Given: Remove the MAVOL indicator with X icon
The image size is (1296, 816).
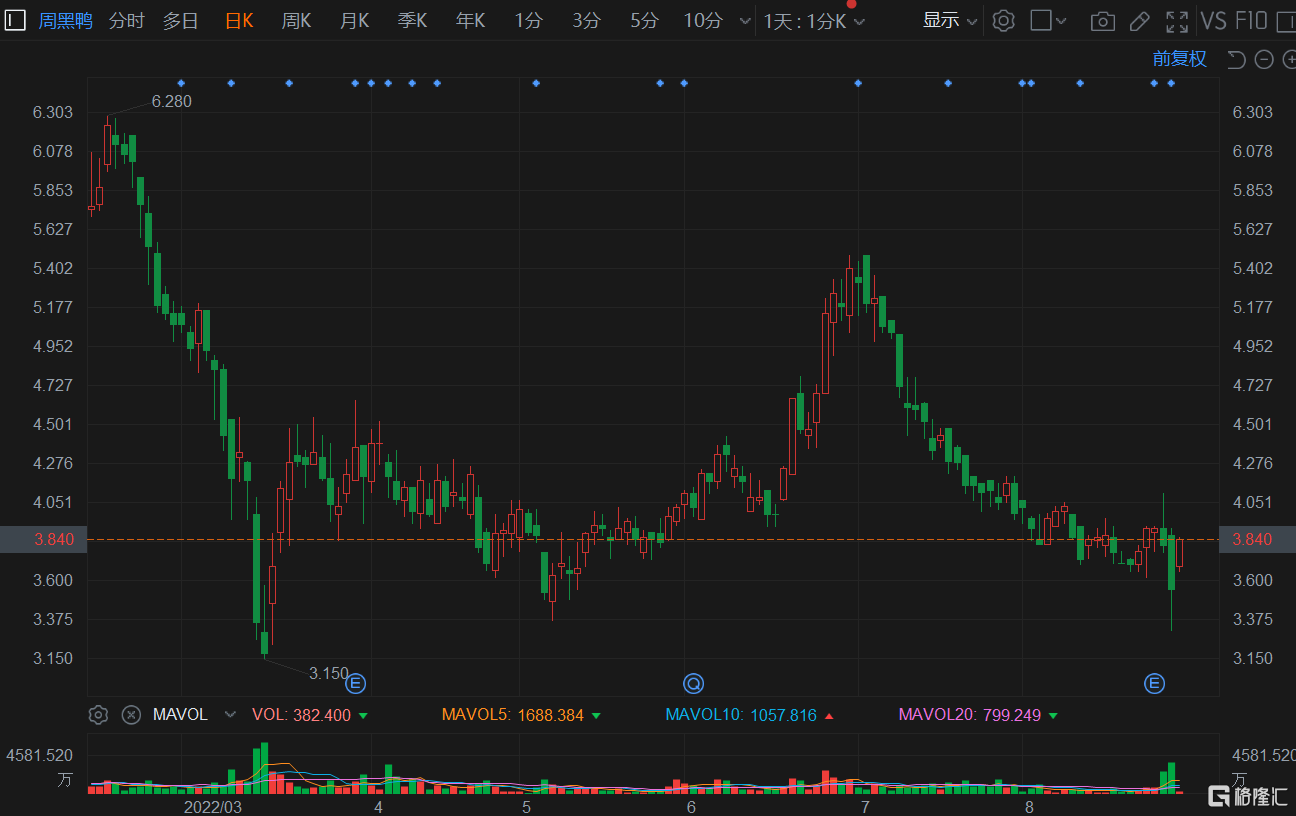Looking at the screenshot, I should click(x=131, y=715).
